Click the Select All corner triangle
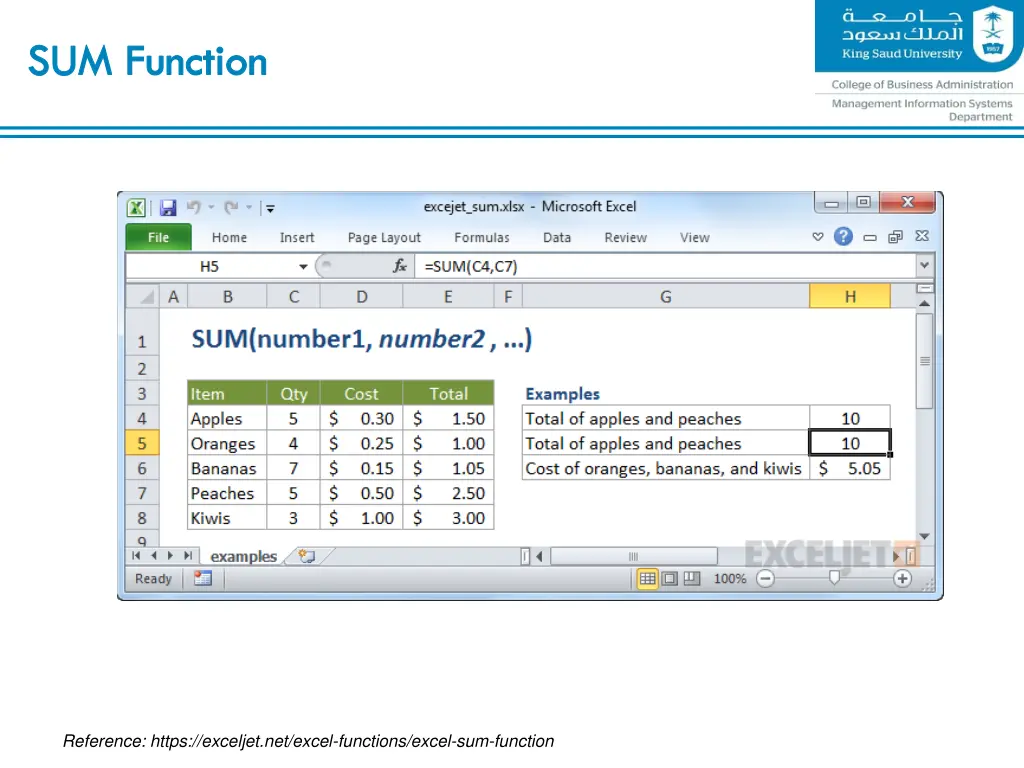Image resolution: width=1024 pixels, height=768 pixels. 142,296
